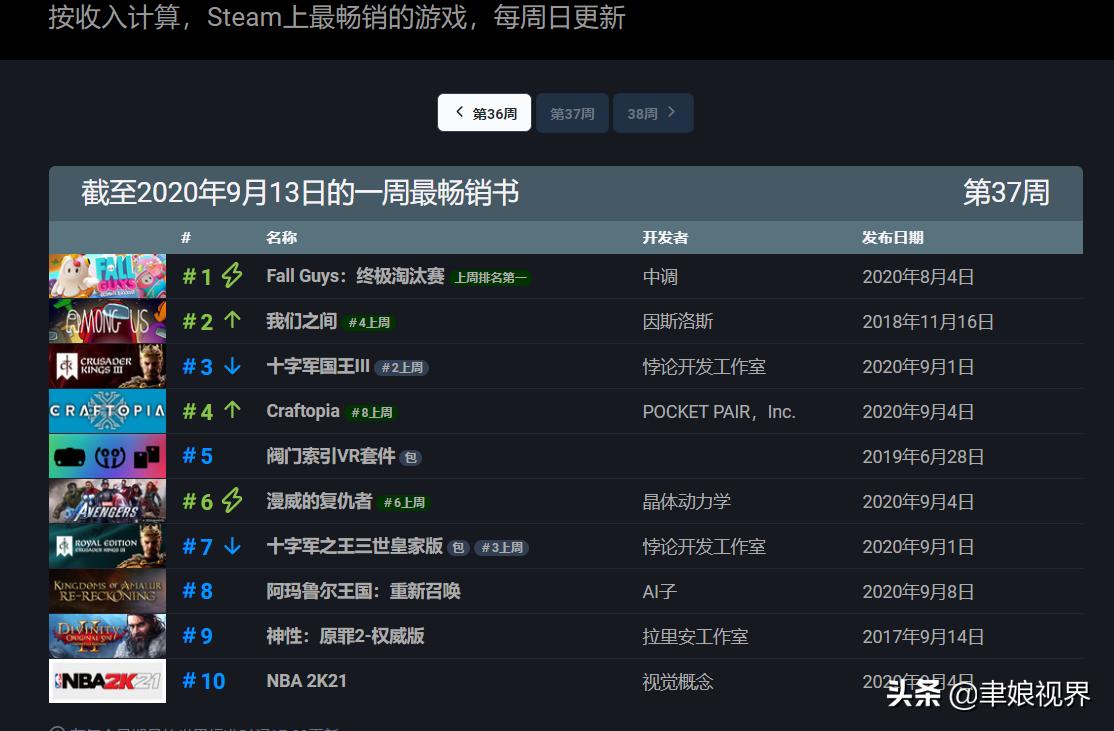Click the Among Us thumbnail image
1114x731 pixels.
(x=107, y=321)
